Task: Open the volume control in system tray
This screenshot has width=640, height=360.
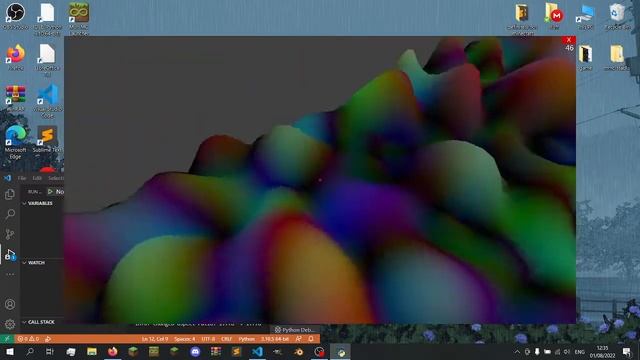Action: [x=567, y=351]
